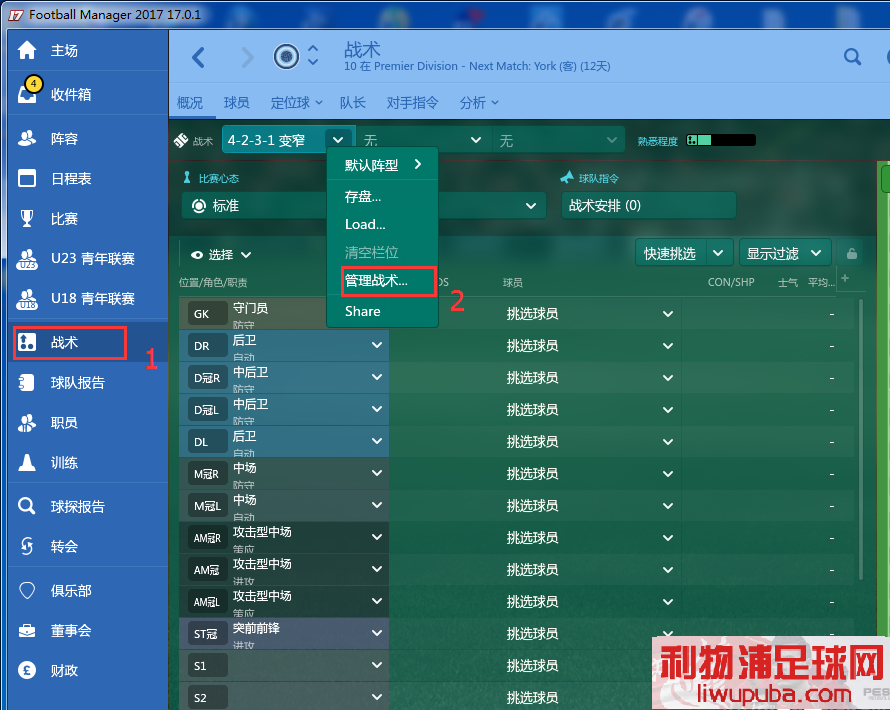
Task: Go back with the left arrow
Action: tap(198, 57)
